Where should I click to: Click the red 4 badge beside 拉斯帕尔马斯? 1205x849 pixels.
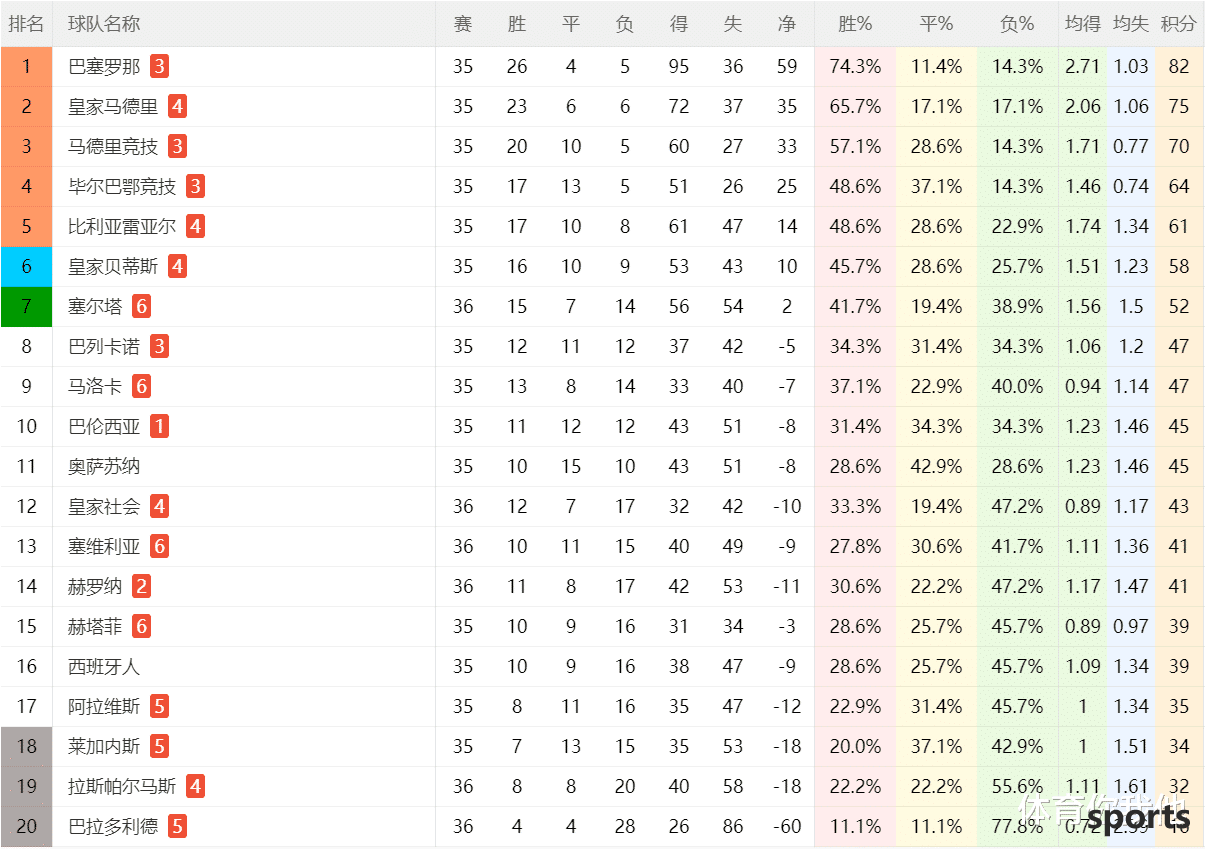point(195,787)
